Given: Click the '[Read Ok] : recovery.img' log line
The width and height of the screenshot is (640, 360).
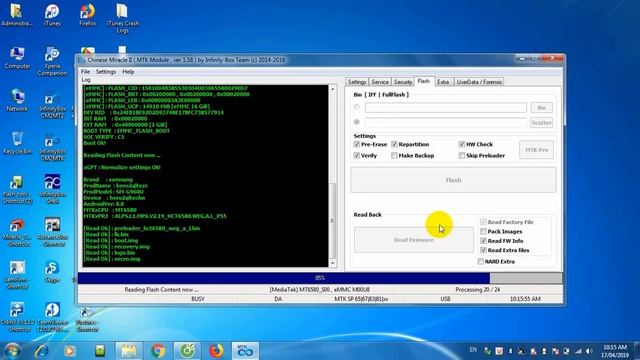Looking at the screenshot, I should [x=117, y=247].
